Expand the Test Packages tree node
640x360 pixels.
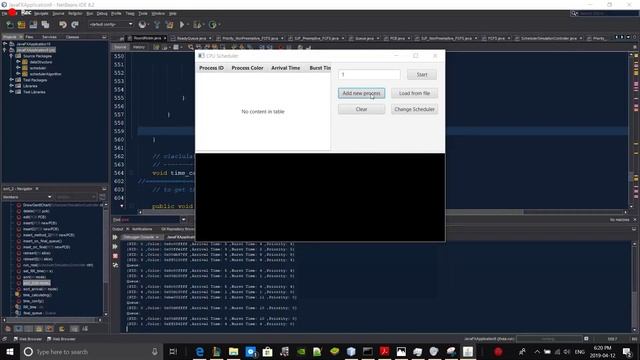point(11,80)
